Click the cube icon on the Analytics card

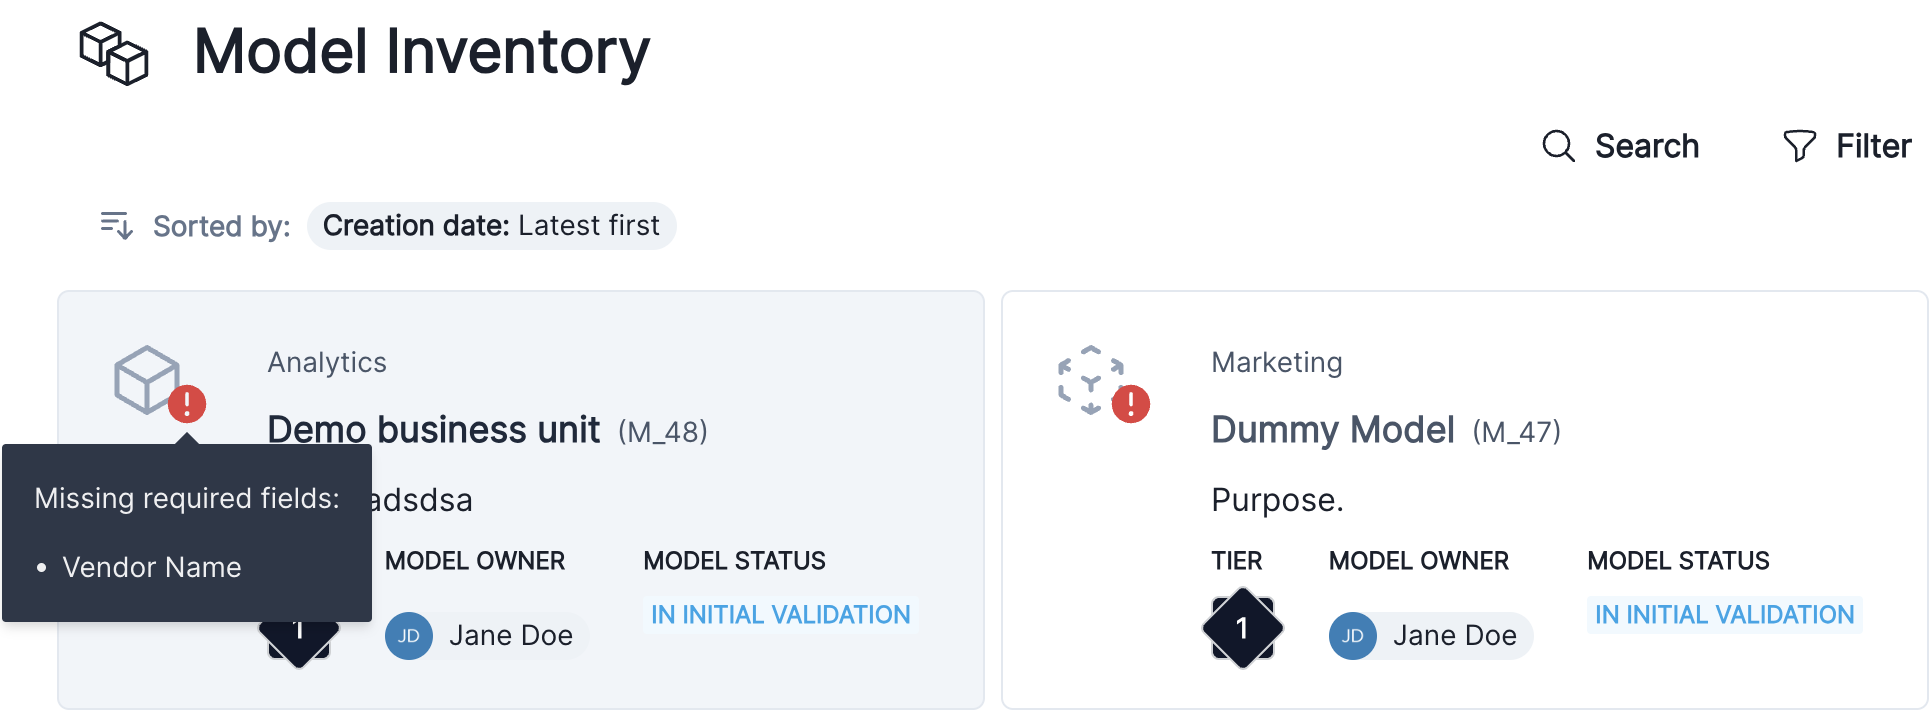[x=148, y=380]
